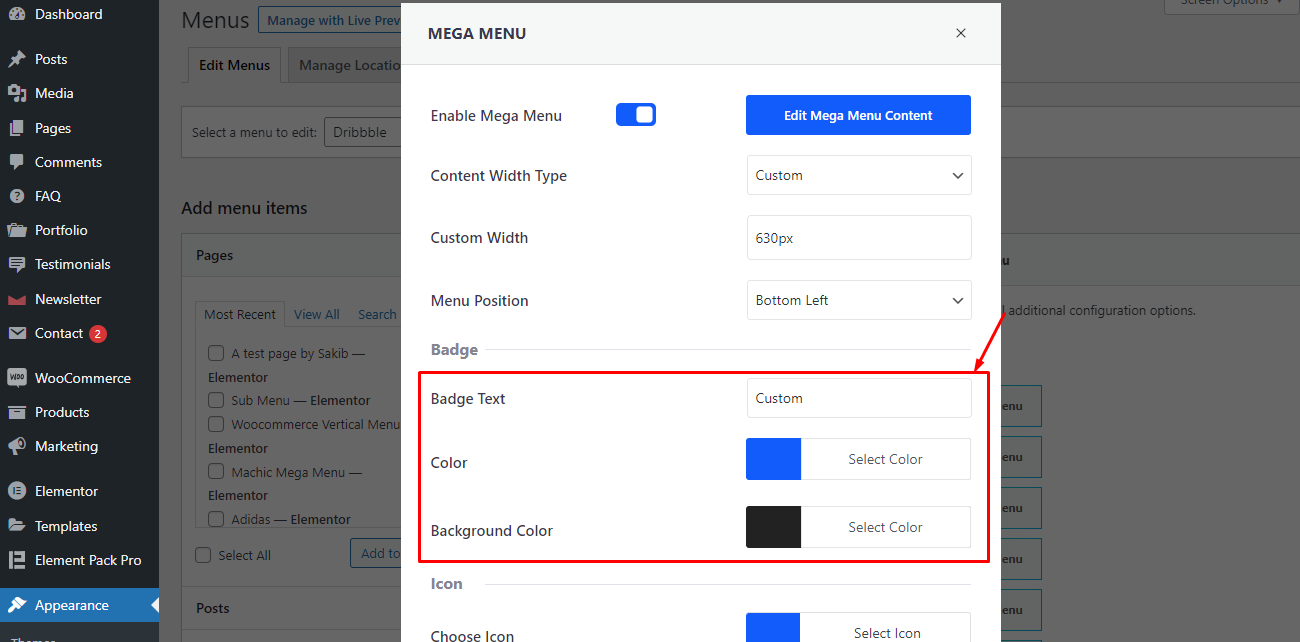The image size is (1300, 642).
Task: Switch to the Edit Menus tab
Action: point(234,65)
